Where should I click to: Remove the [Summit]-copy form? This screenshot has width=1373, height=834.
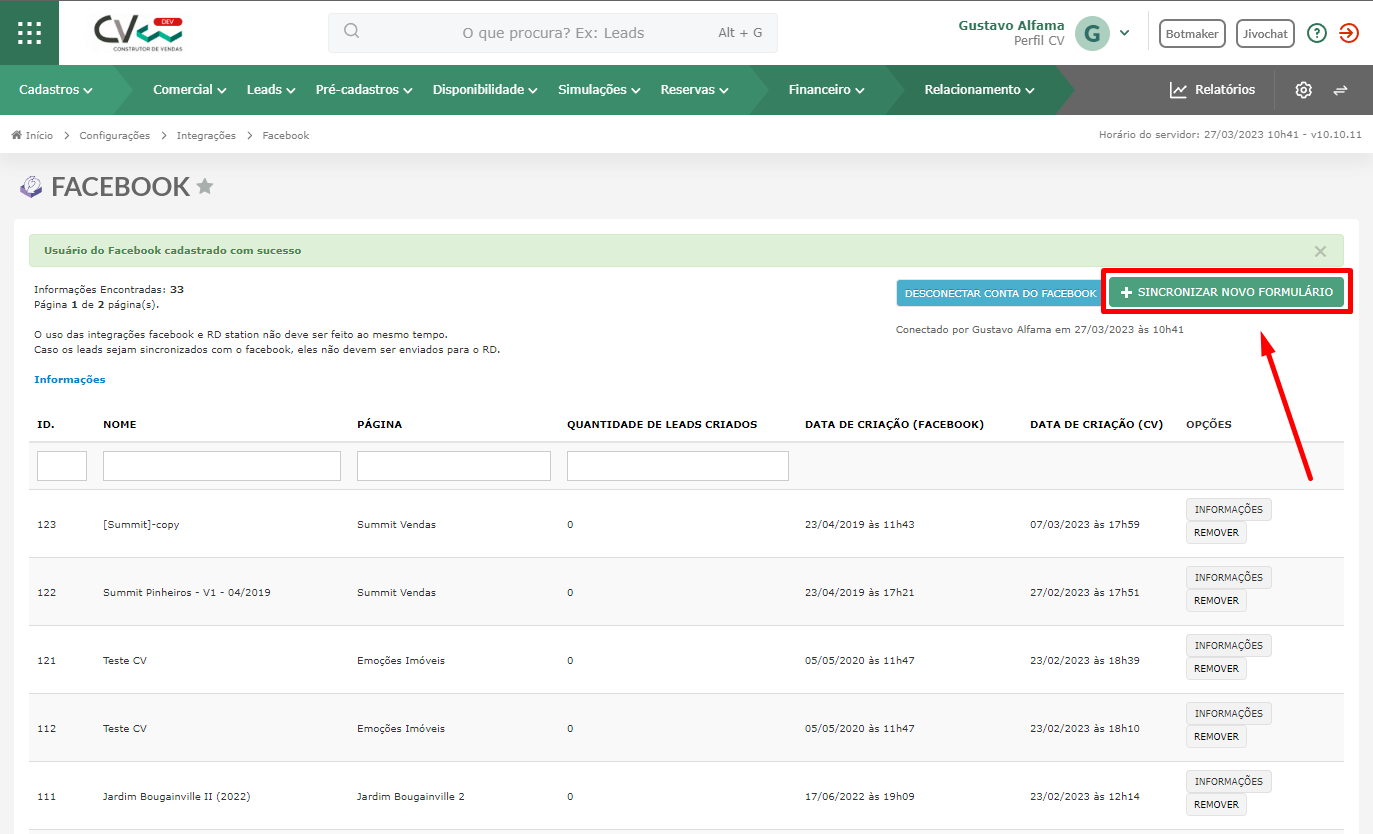tap(1216, 533)
